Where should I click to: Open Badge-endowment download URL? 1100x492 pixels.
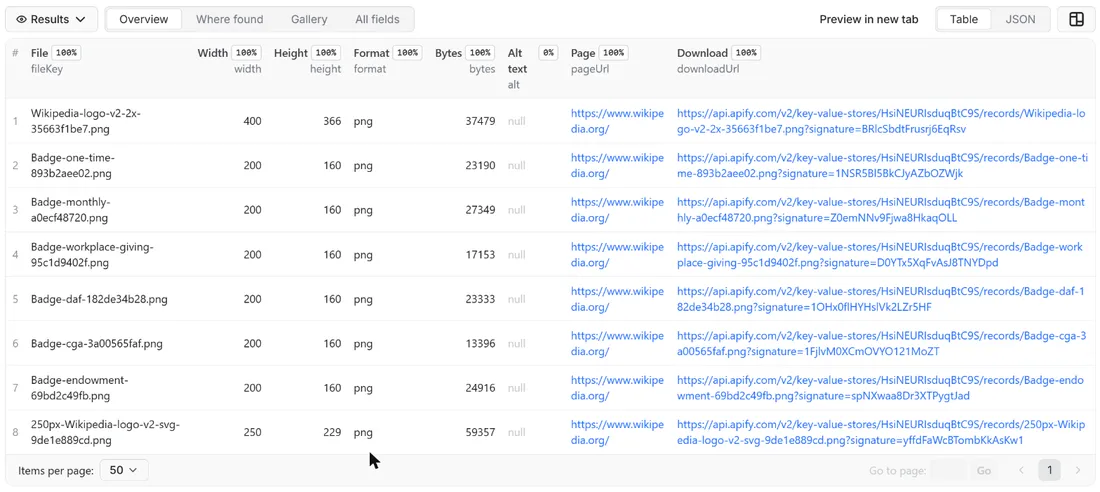pyautogui.click(x=880, y=388)
